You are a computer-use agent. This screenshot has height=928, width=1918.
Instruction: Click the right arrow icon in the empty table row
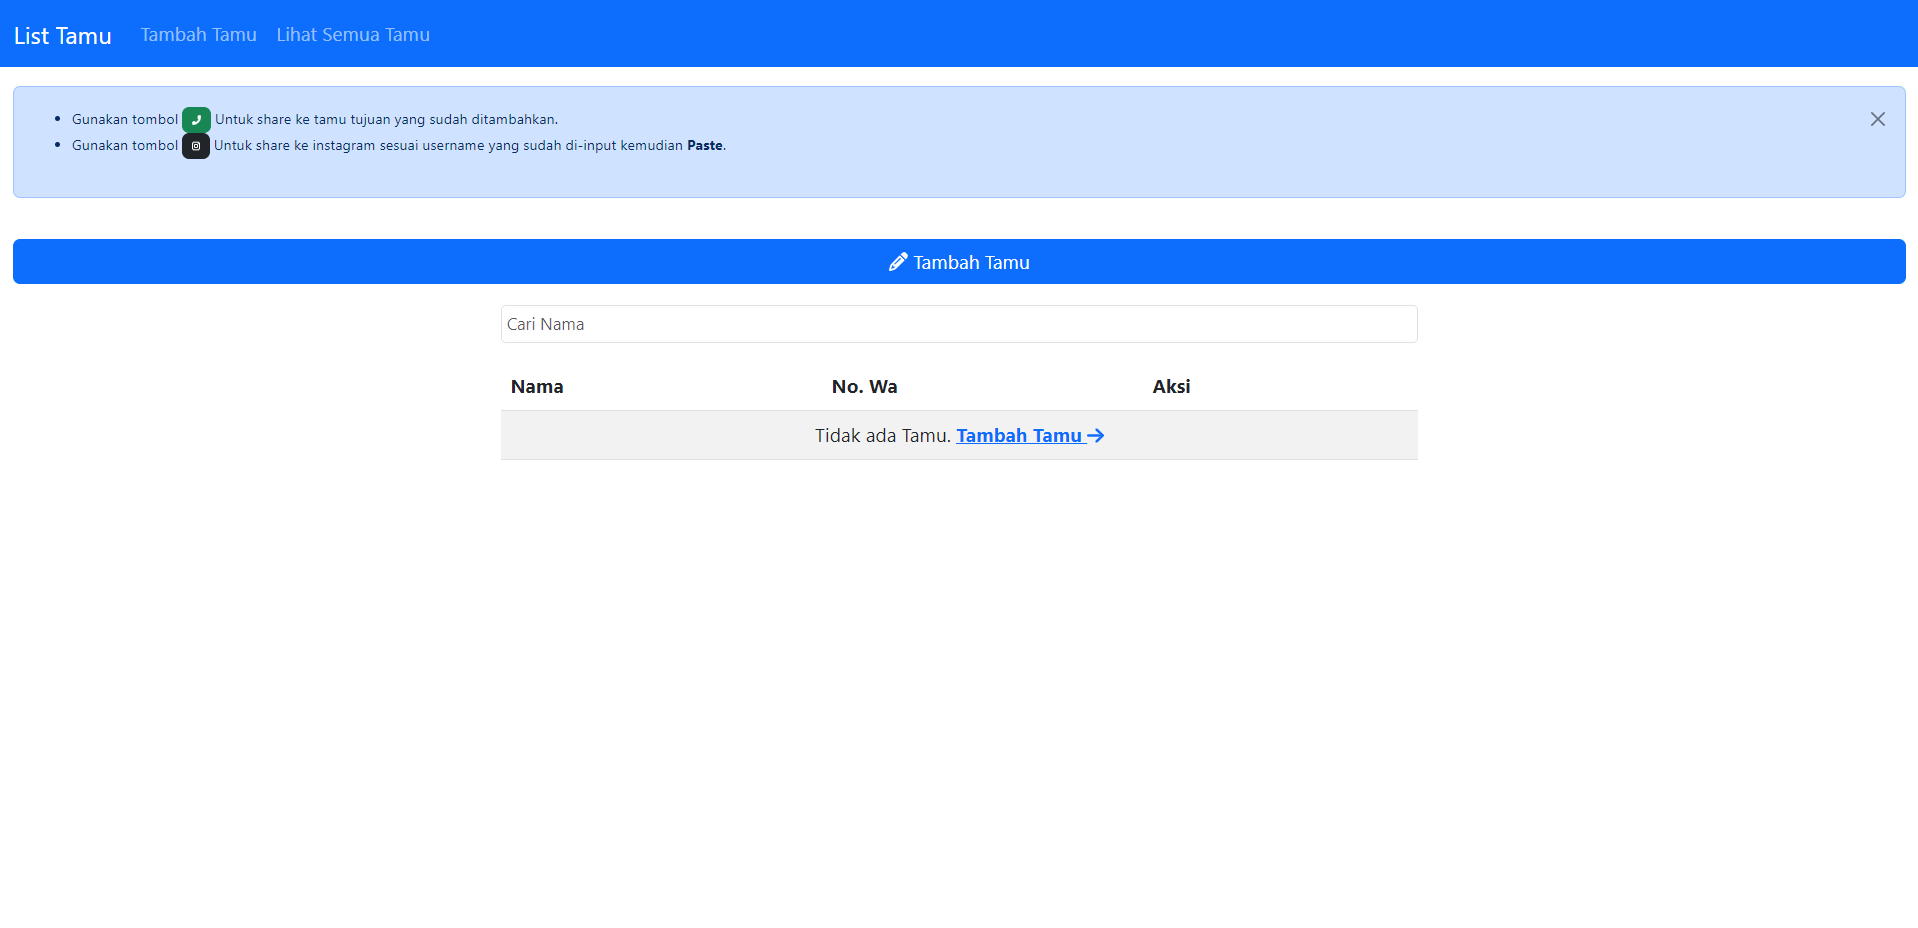(1096, 436)
